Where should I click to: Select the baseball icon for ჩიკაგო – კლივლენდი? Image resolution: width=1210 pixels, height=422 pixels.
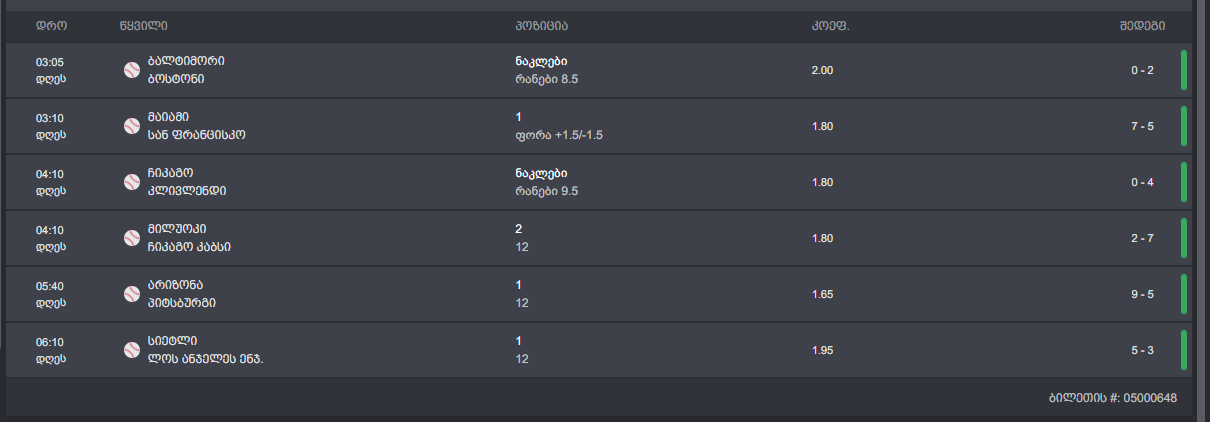click(131, 182)
